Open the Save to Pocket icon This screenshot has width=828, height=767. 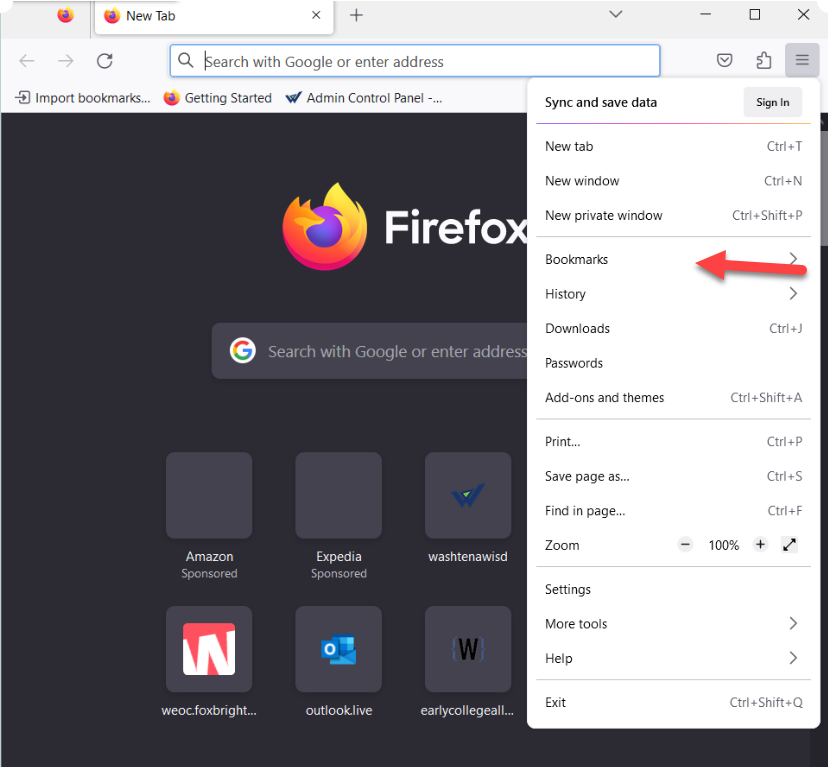724,60
